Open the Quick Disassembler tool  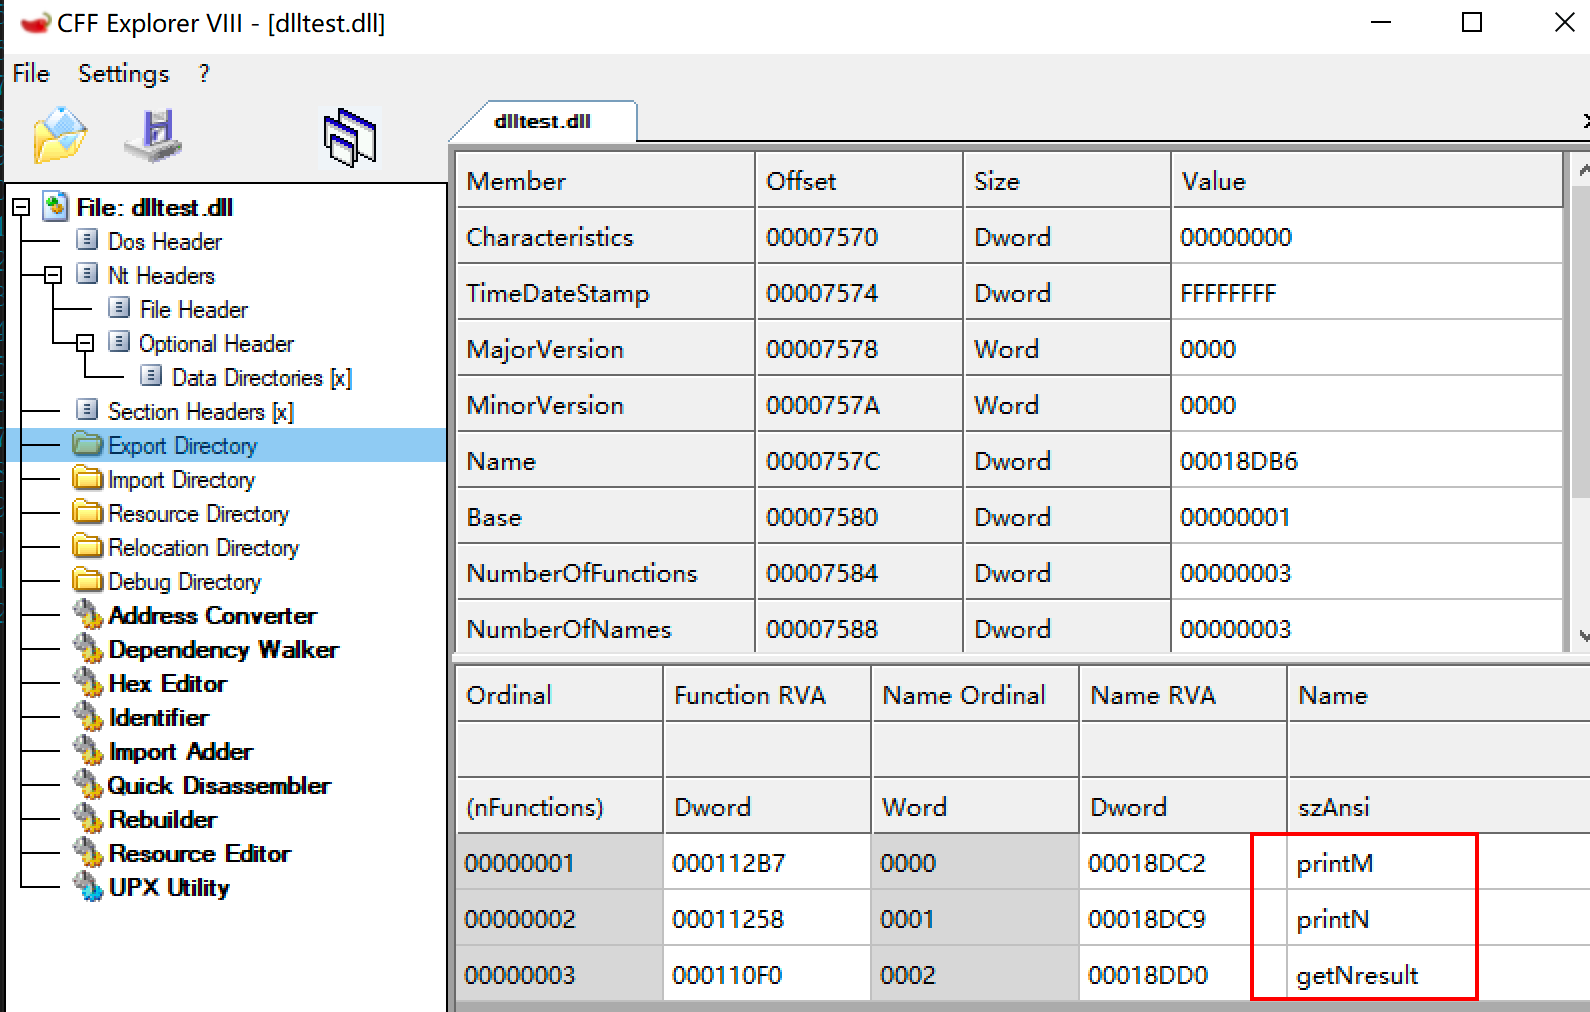pyautogui.click(x=218, y=785)
